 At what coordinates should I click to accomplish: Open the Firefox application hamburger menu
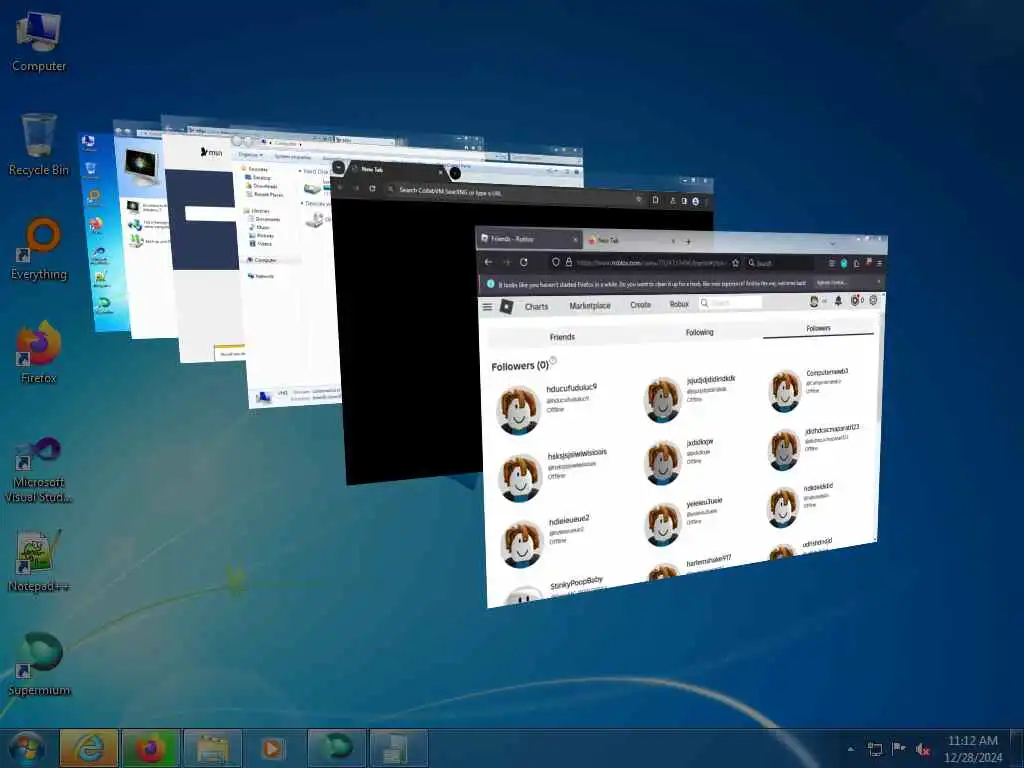pos(879,263)
